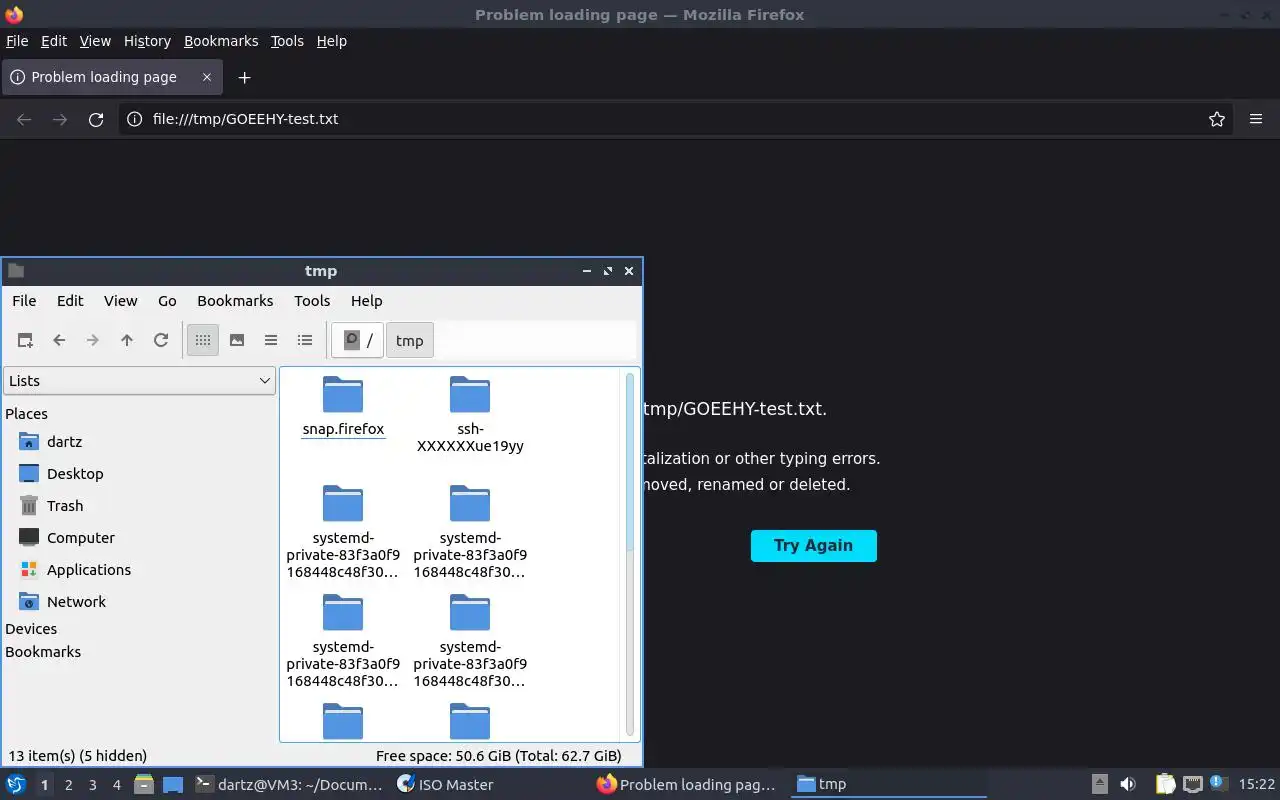Open Firefox Edit menu

click(x=54, y=41)
